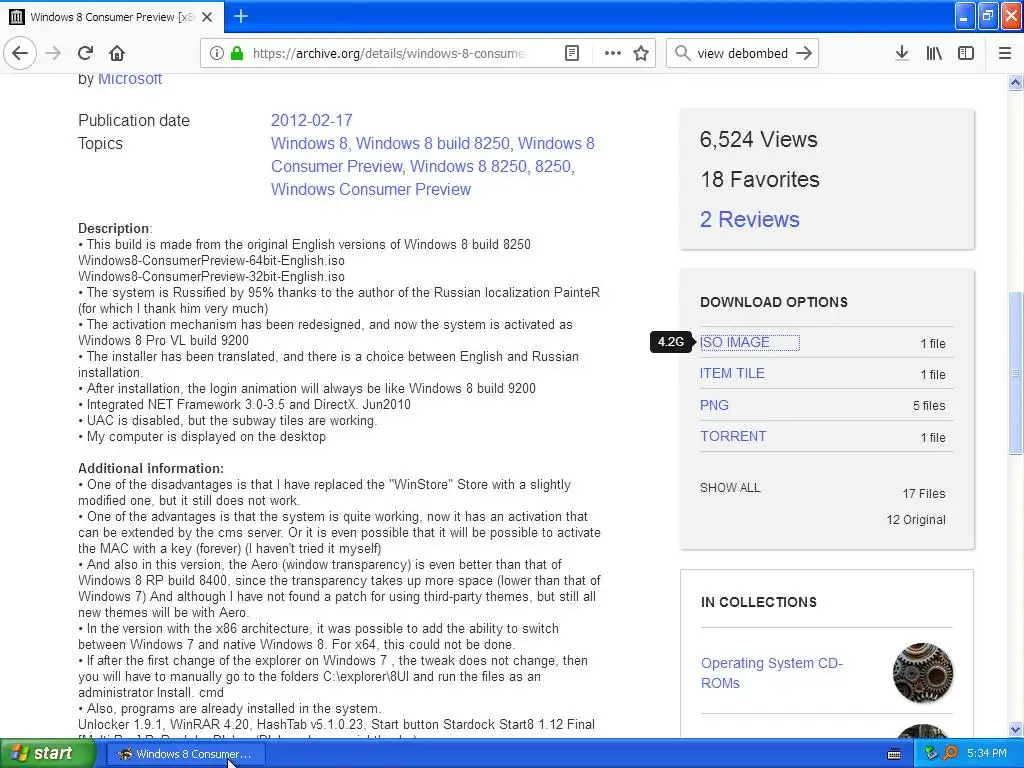Open the 2012-02-17 publication date link
Screen dimensions: 1024x768
click(312, 120)
